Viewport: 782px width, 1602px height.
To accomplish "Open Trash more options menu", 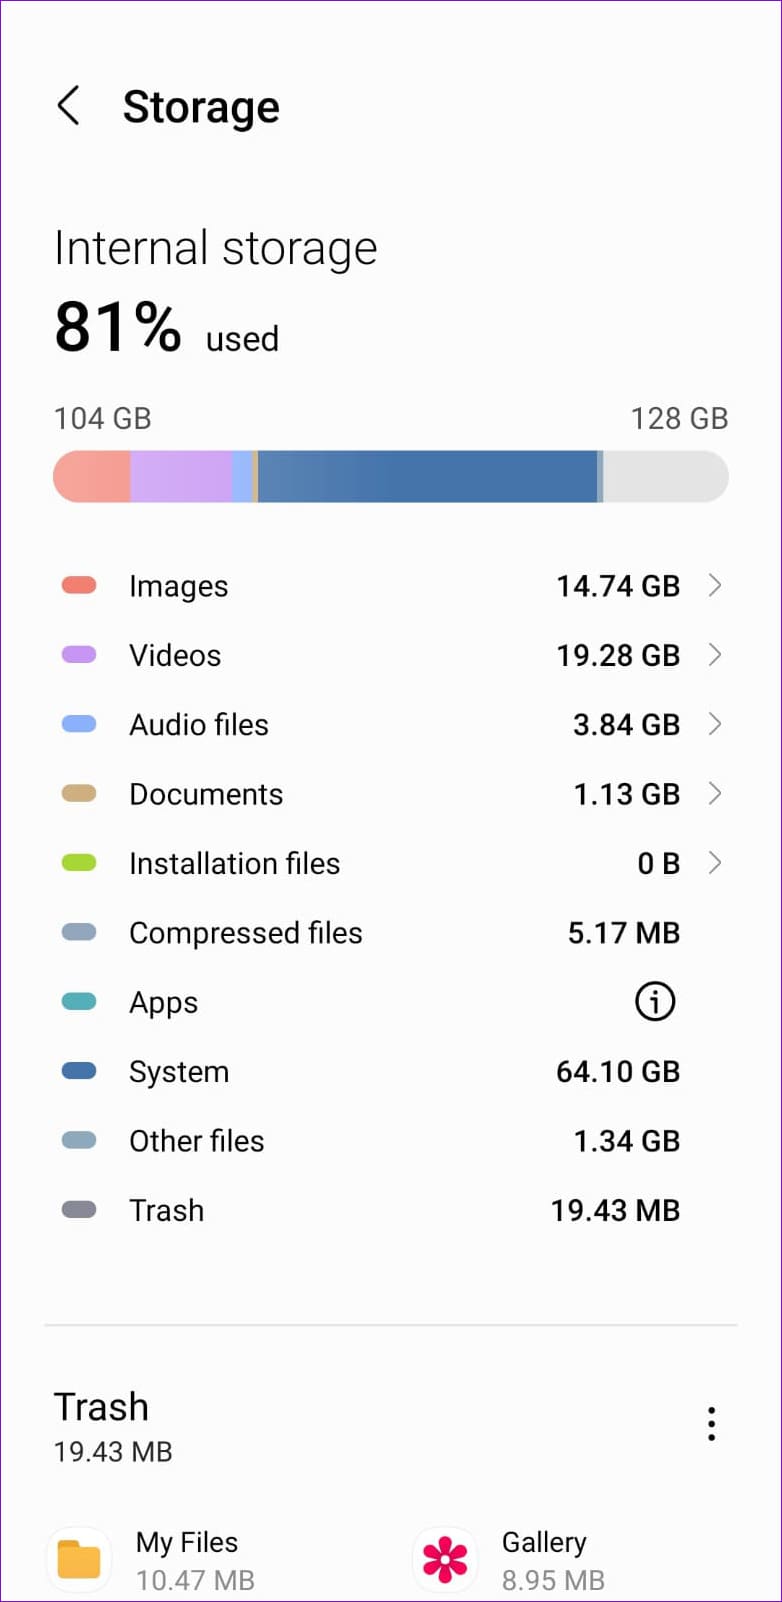I will [x=711, y=1423].
